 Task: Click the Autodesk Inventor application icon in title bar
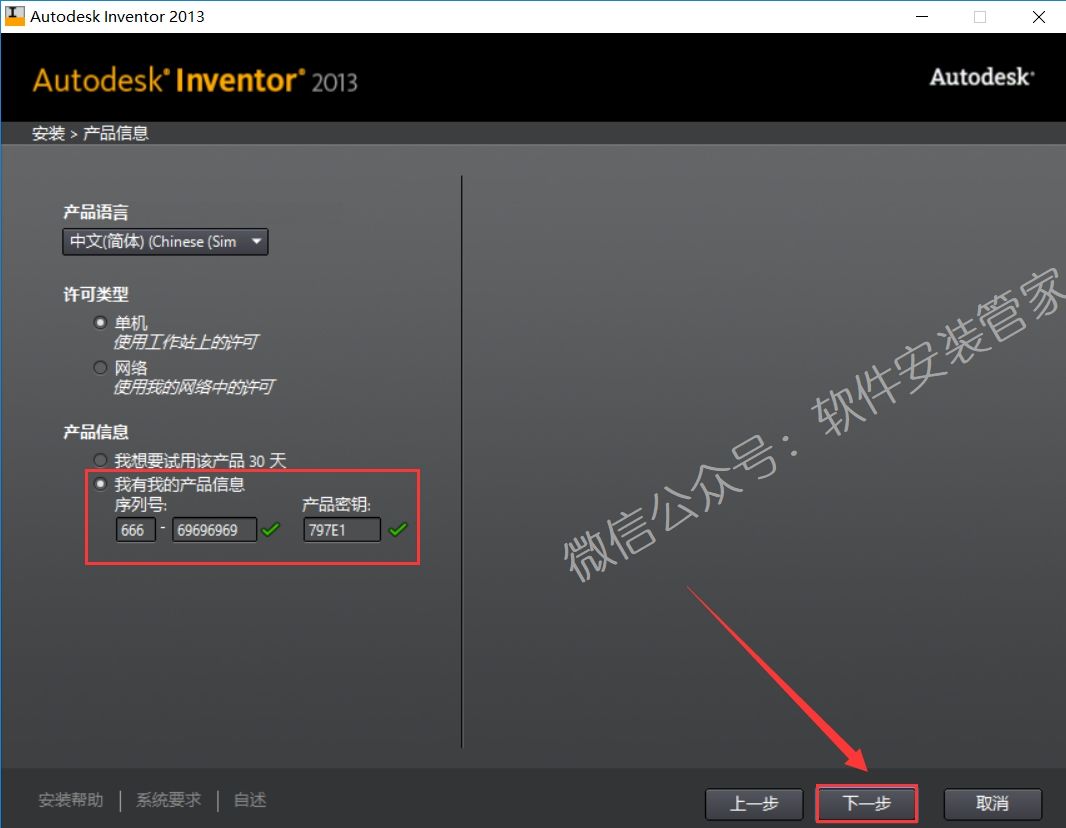point(14,16)
